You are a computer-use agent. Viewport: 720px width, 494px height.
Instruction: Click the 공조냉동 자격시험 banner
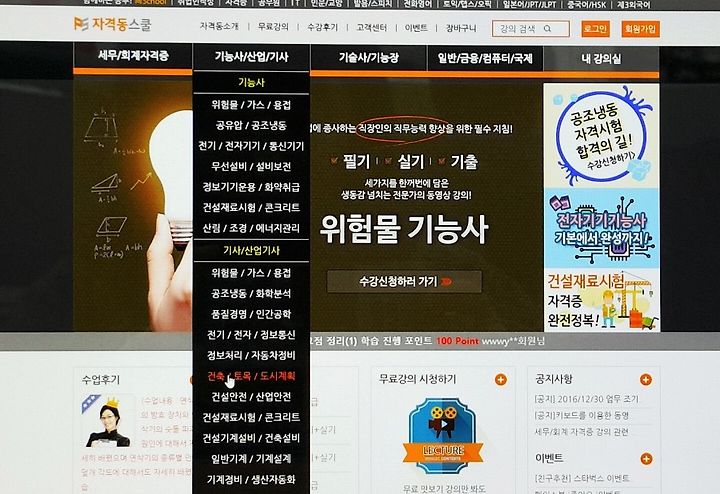point(602,135)
